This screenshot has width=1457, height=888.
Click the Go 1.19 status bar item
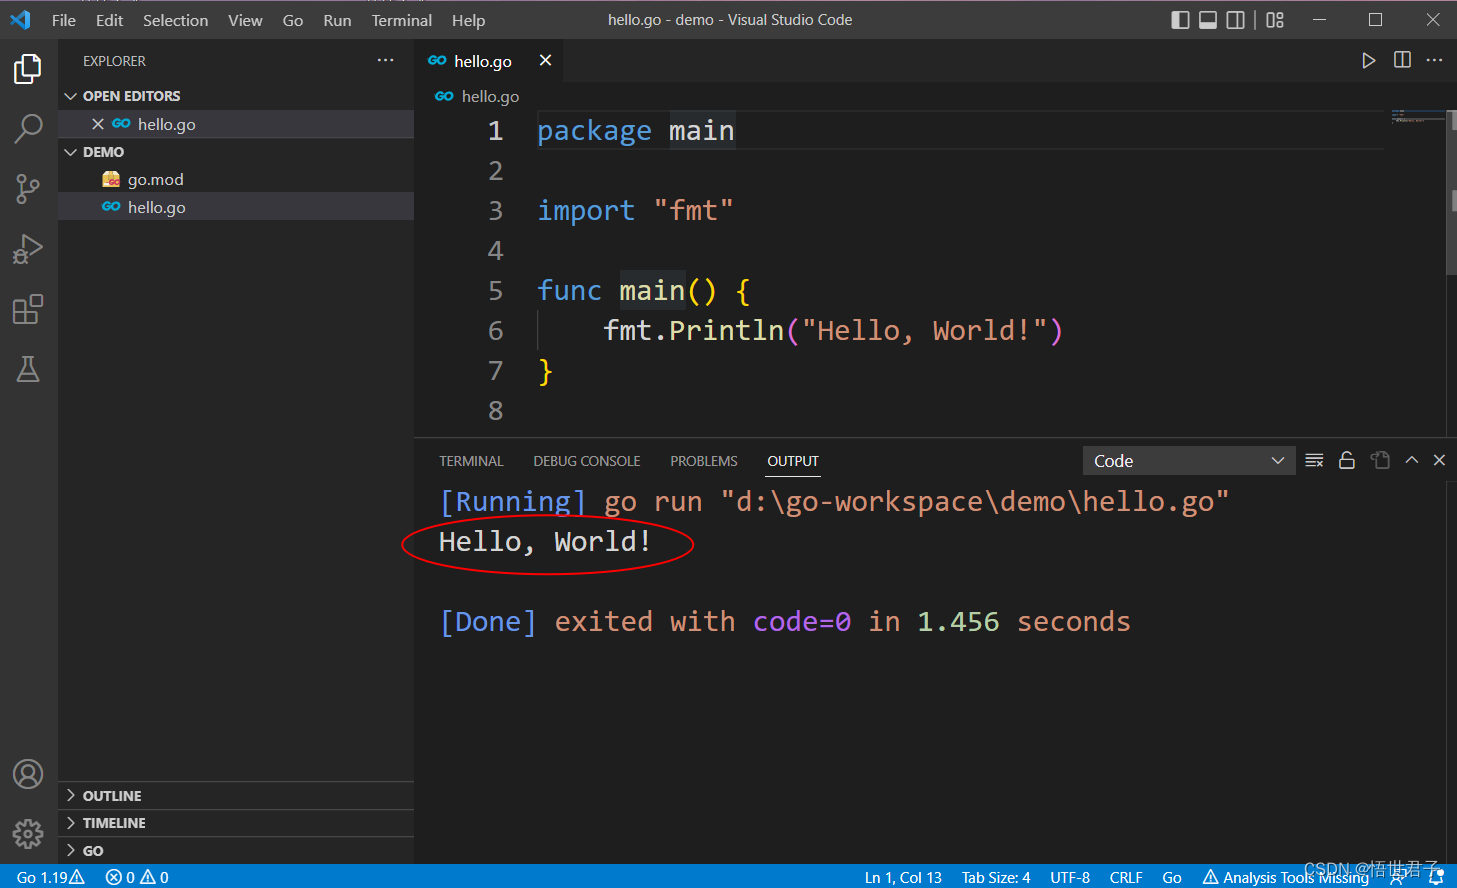click(x=50, y=877)
